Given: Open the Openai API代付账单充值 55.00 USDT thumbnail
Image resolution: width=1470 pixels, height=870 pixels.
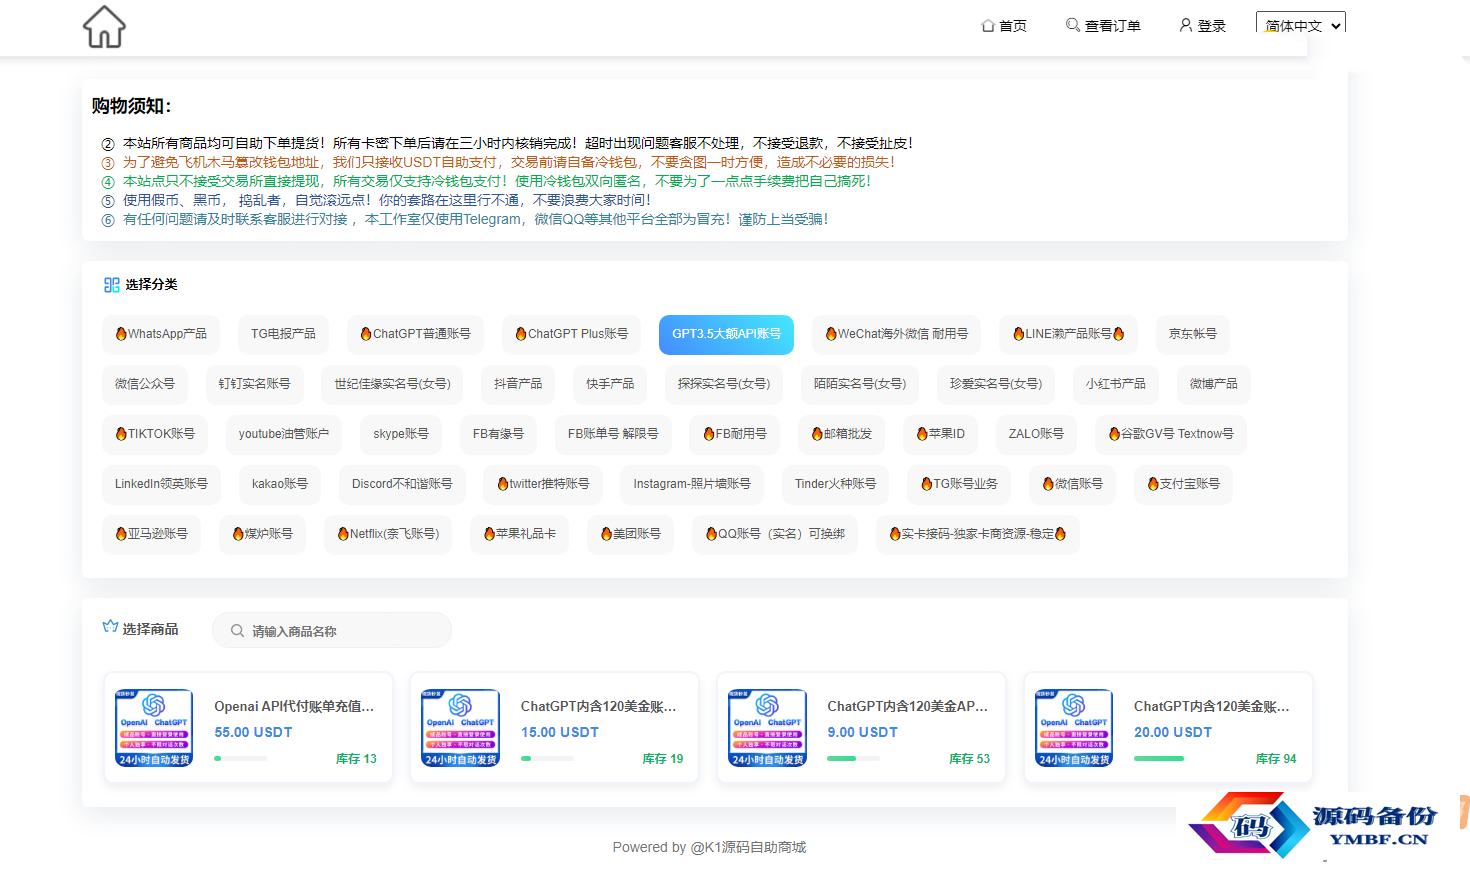Looking at the screenshot, I should click(154, 728).
